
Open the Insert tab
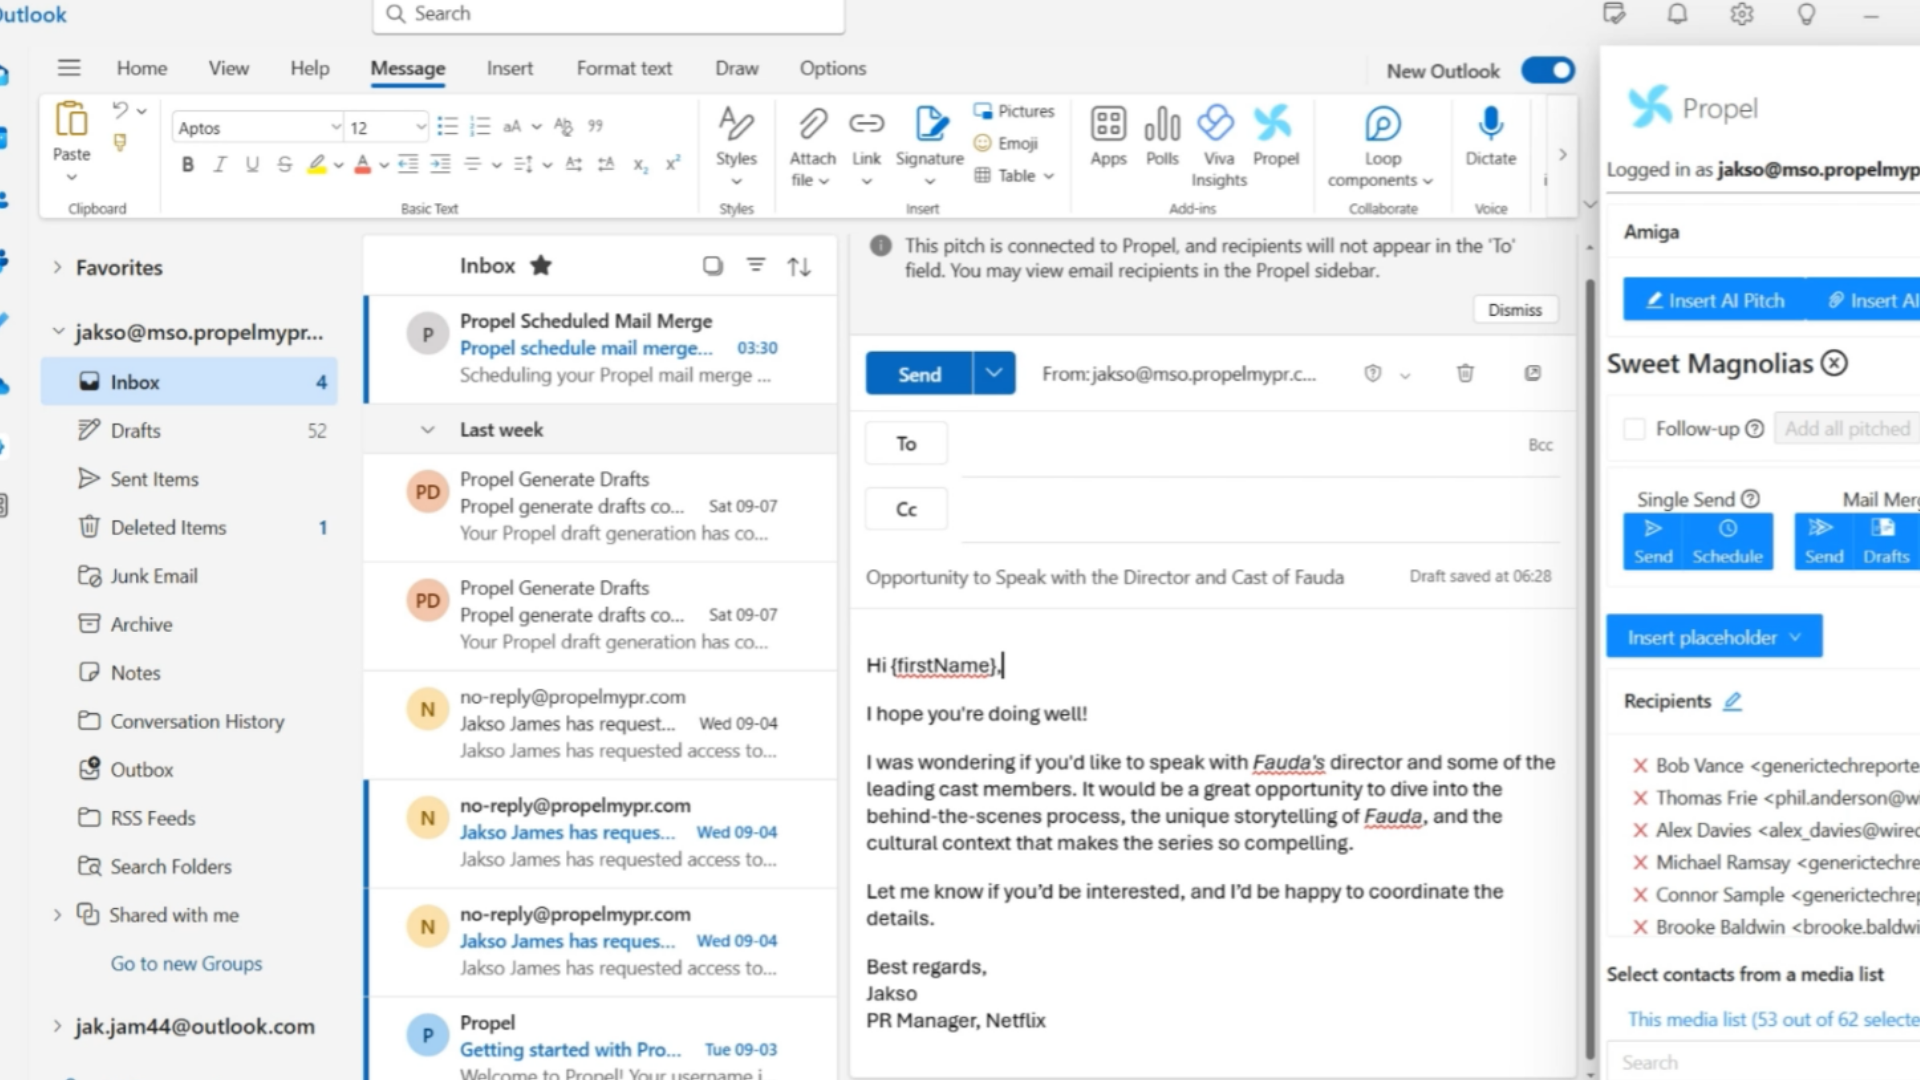click(x=510, y=69)
